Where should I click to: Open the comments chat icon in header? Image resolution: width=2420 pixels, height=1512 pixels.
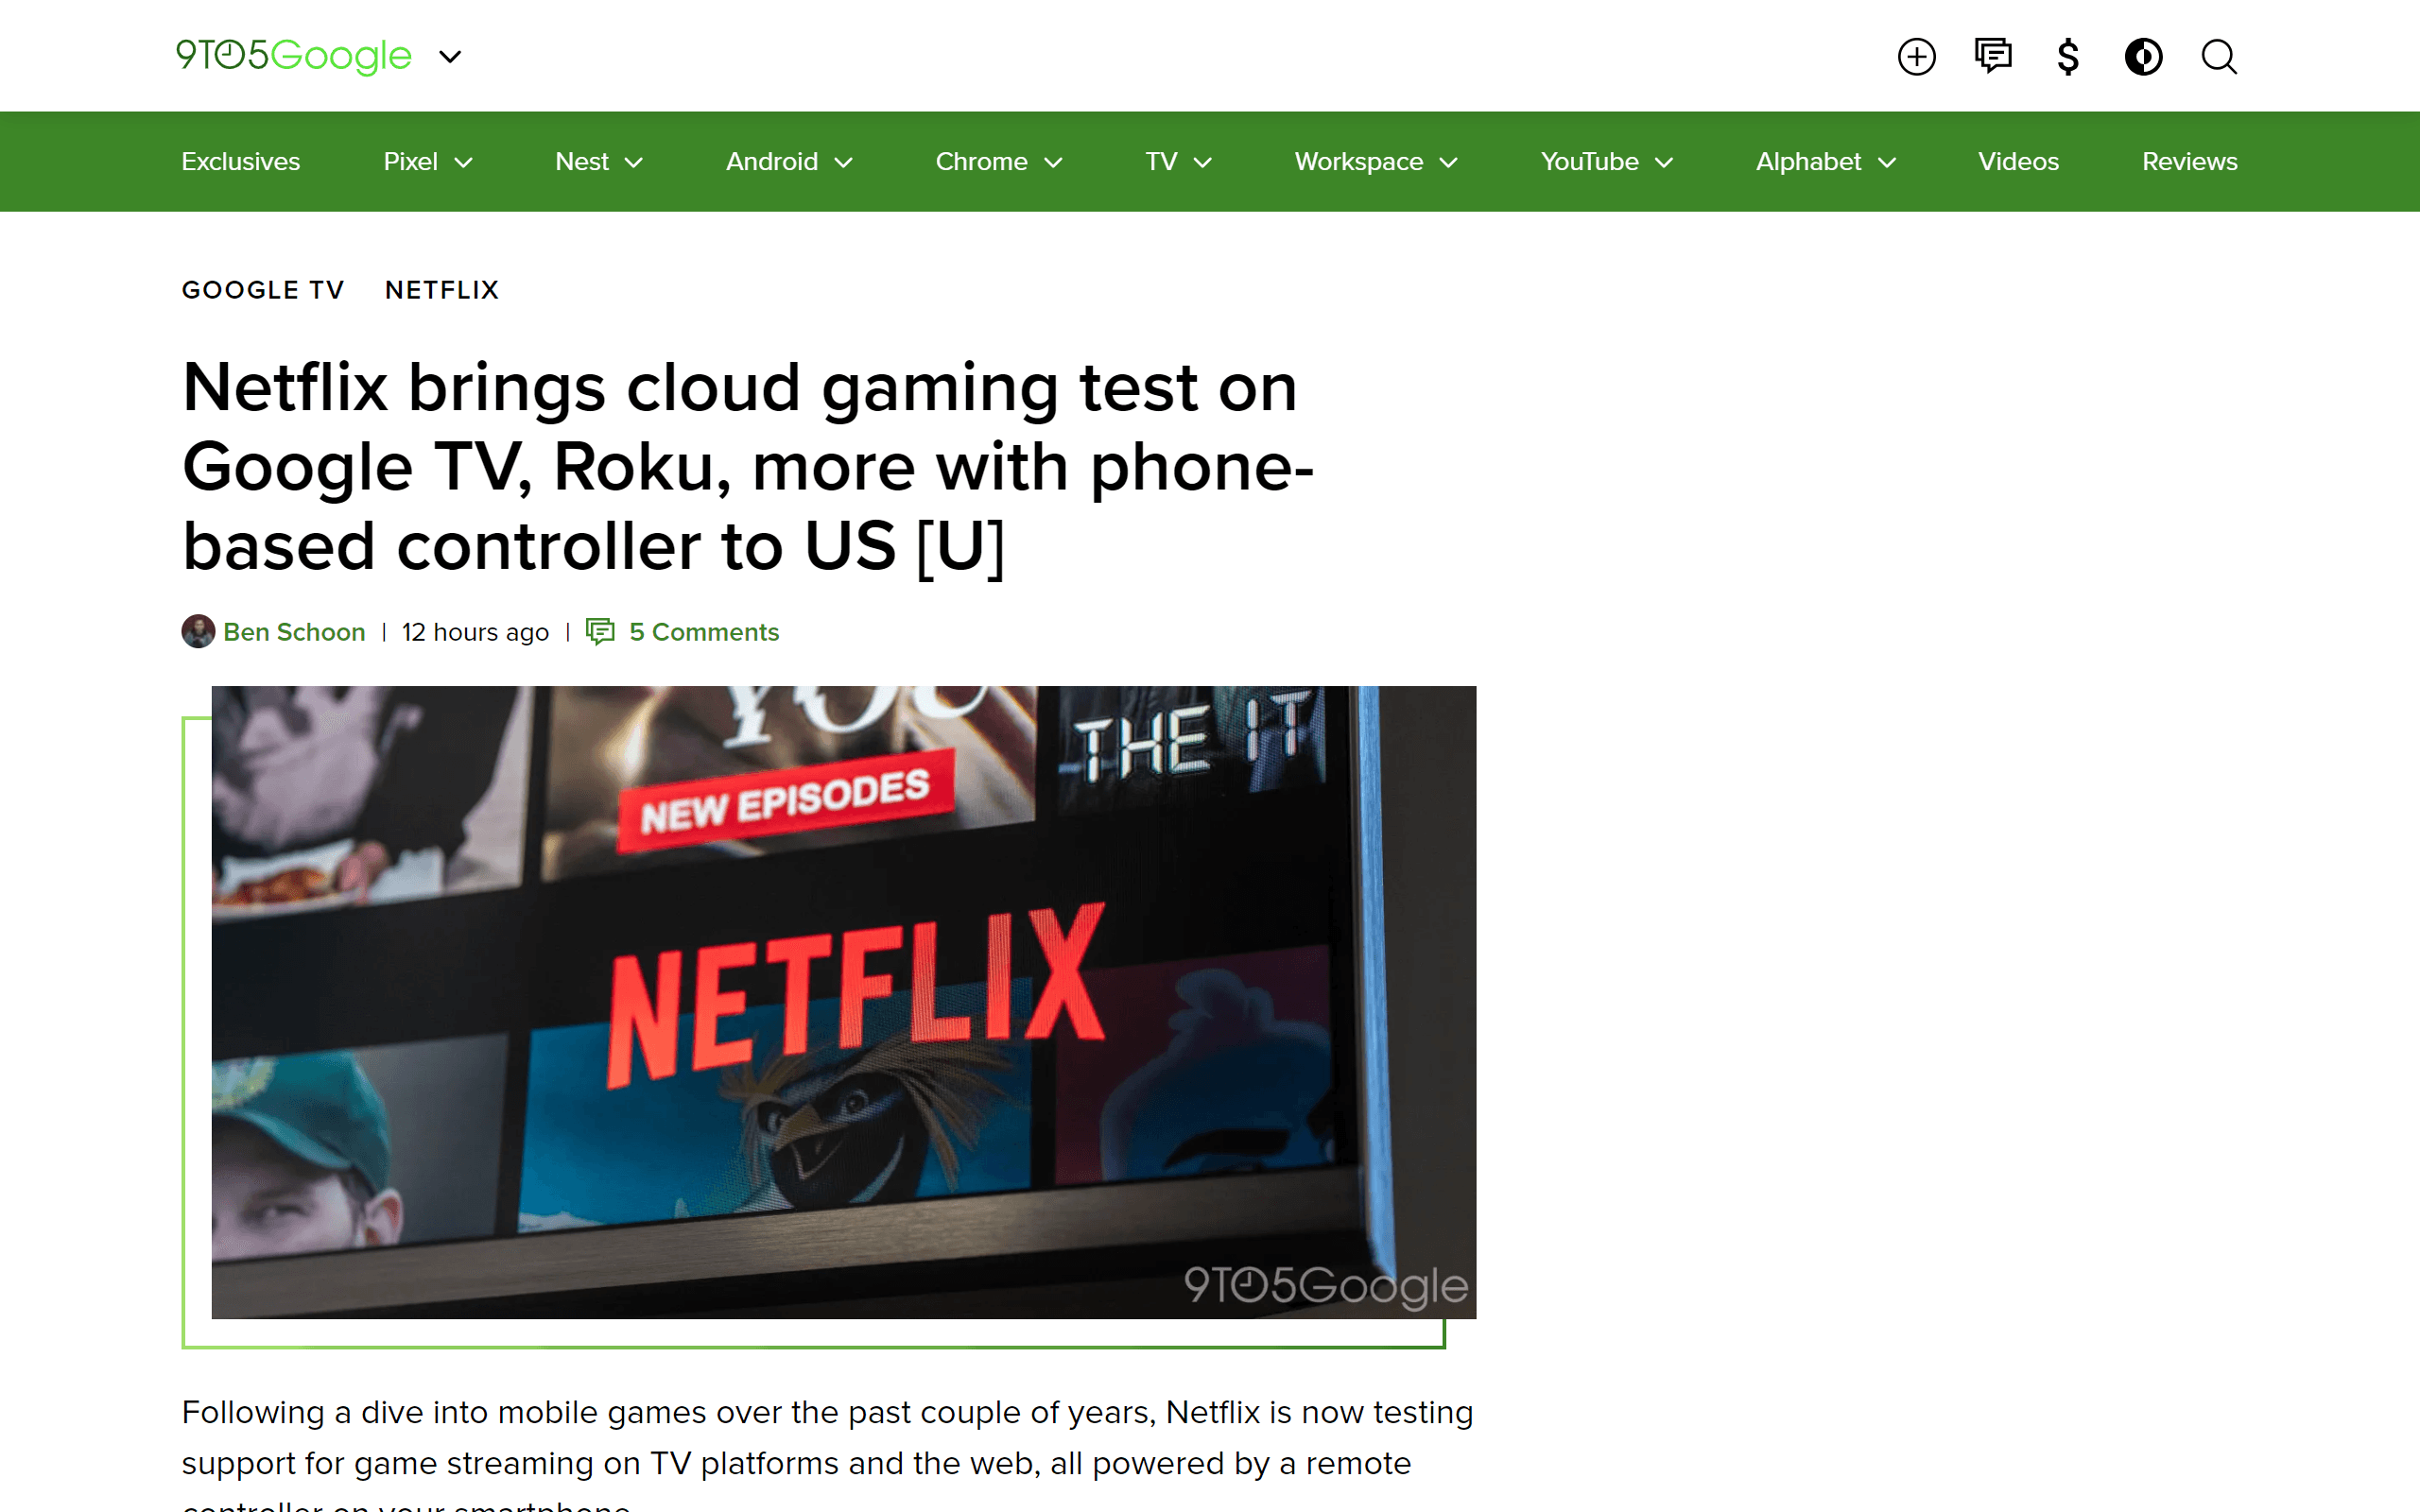tap(1992, 55)
